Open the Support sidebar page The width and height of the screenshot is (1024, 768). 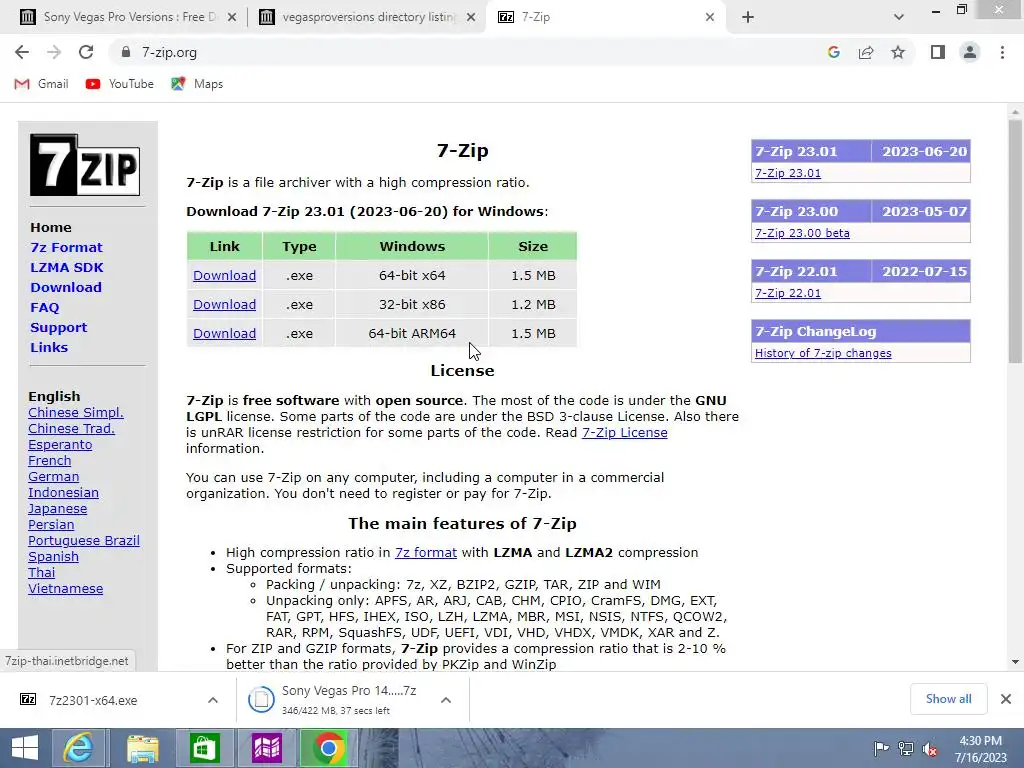[x=58, y=327]
